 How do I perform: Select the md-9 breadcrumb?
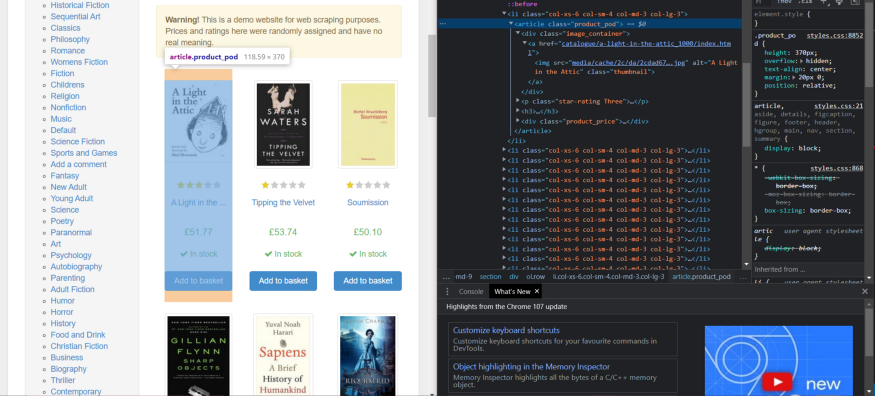click(464, 277)
